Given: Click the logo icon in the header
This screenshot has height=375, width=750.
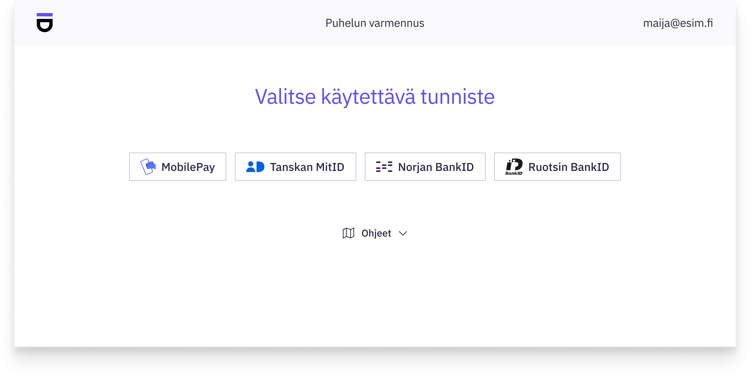Looking at the screenshot, I should [44, 22].
